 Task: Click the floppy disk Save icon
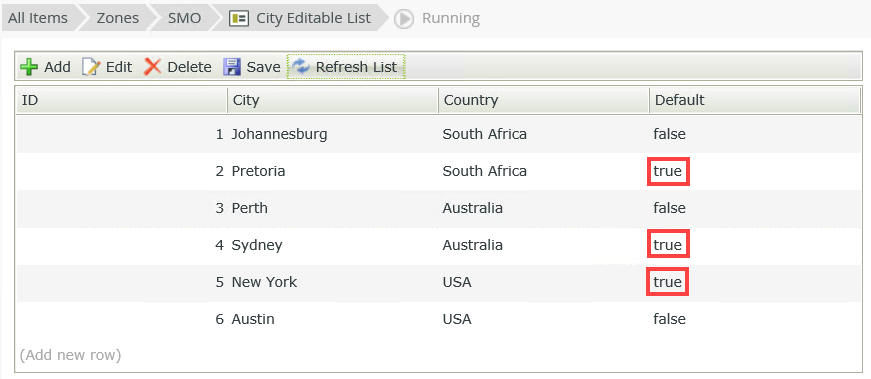[232, 67]
